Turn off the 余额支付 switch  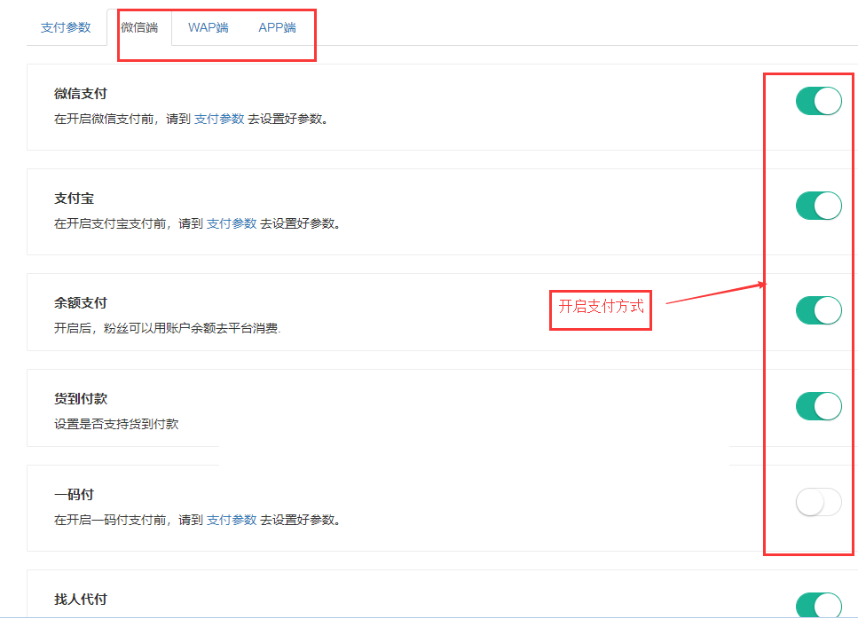819,310
